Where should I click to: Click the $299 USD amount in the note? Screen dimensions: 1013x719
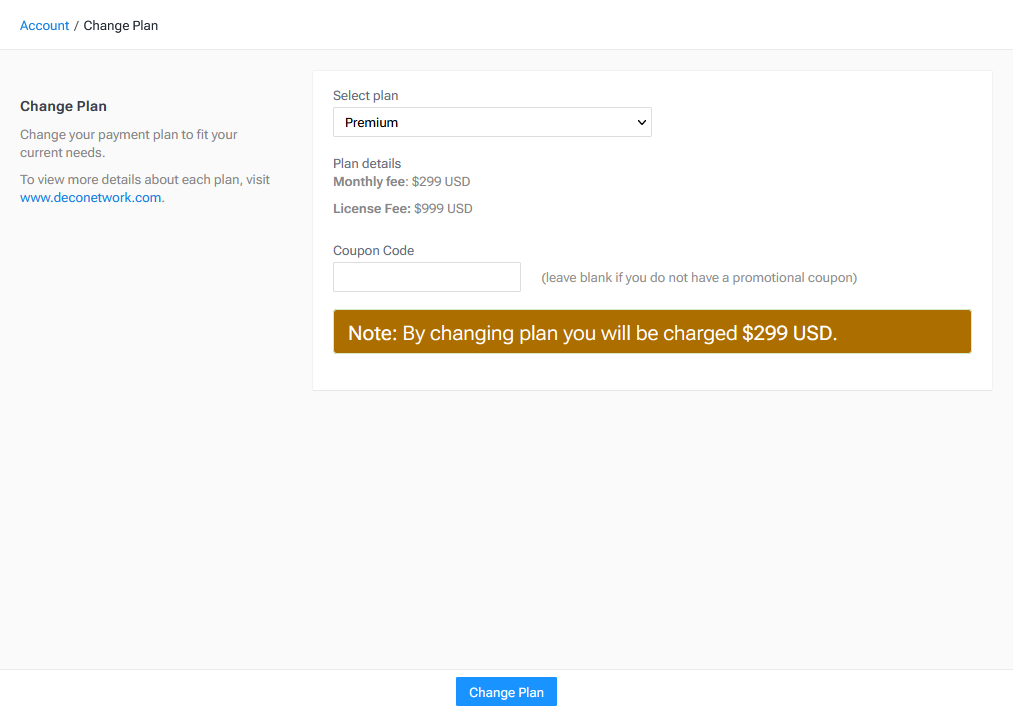click(787, 333)
